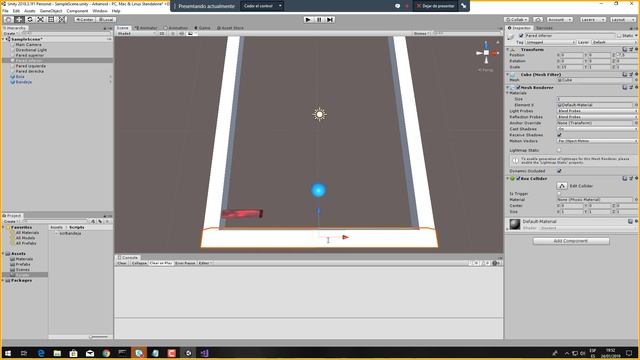The height and width of the screenshot is (360, 640).
Task: Open Visual Studio from taskbar
Action: (204, 353)
